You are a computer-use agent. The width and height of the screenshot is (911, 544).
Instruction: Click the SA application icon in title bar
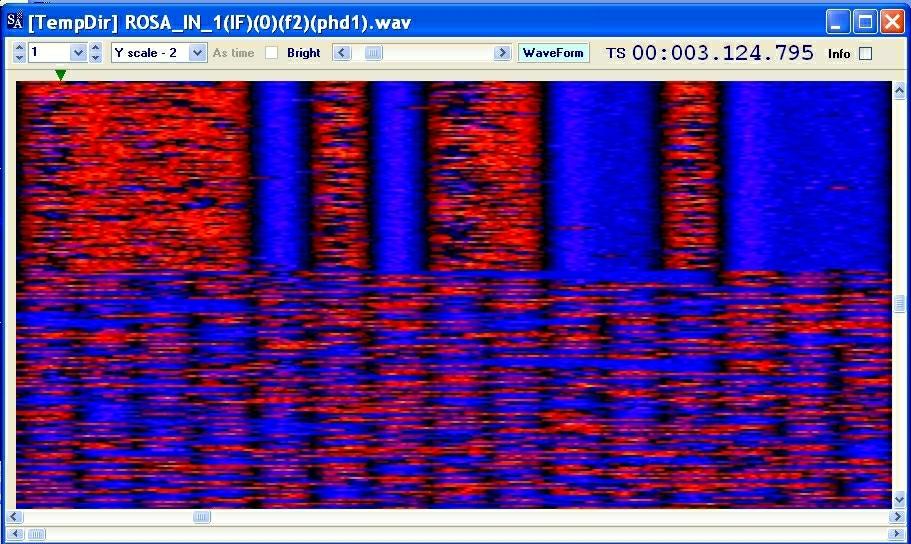pyautogui.click(x=15, y=22)
